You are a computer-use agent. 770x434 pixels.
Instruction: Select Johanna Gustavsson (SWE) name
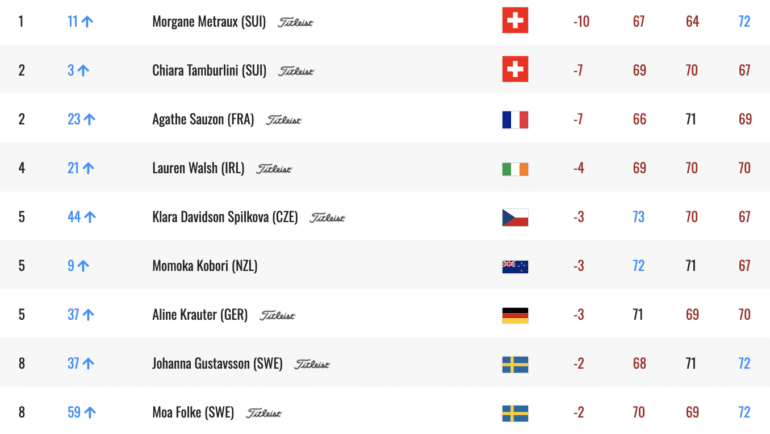click(x=217, y=363)
